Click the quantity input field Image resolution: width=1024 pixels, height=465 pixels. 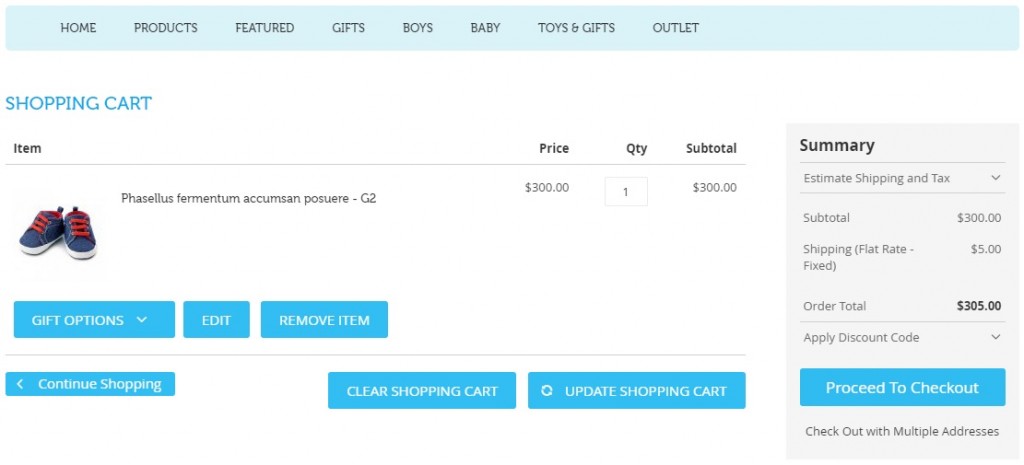click(626, 192)
